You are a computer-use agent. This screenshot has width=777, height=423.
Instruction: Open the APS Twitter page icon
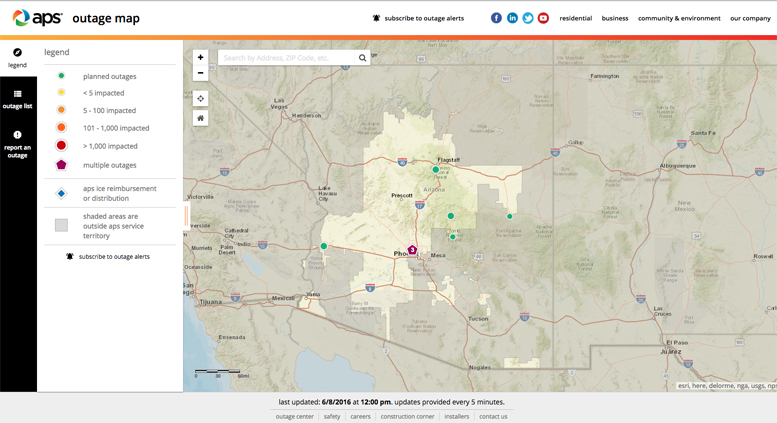point(528,18)
